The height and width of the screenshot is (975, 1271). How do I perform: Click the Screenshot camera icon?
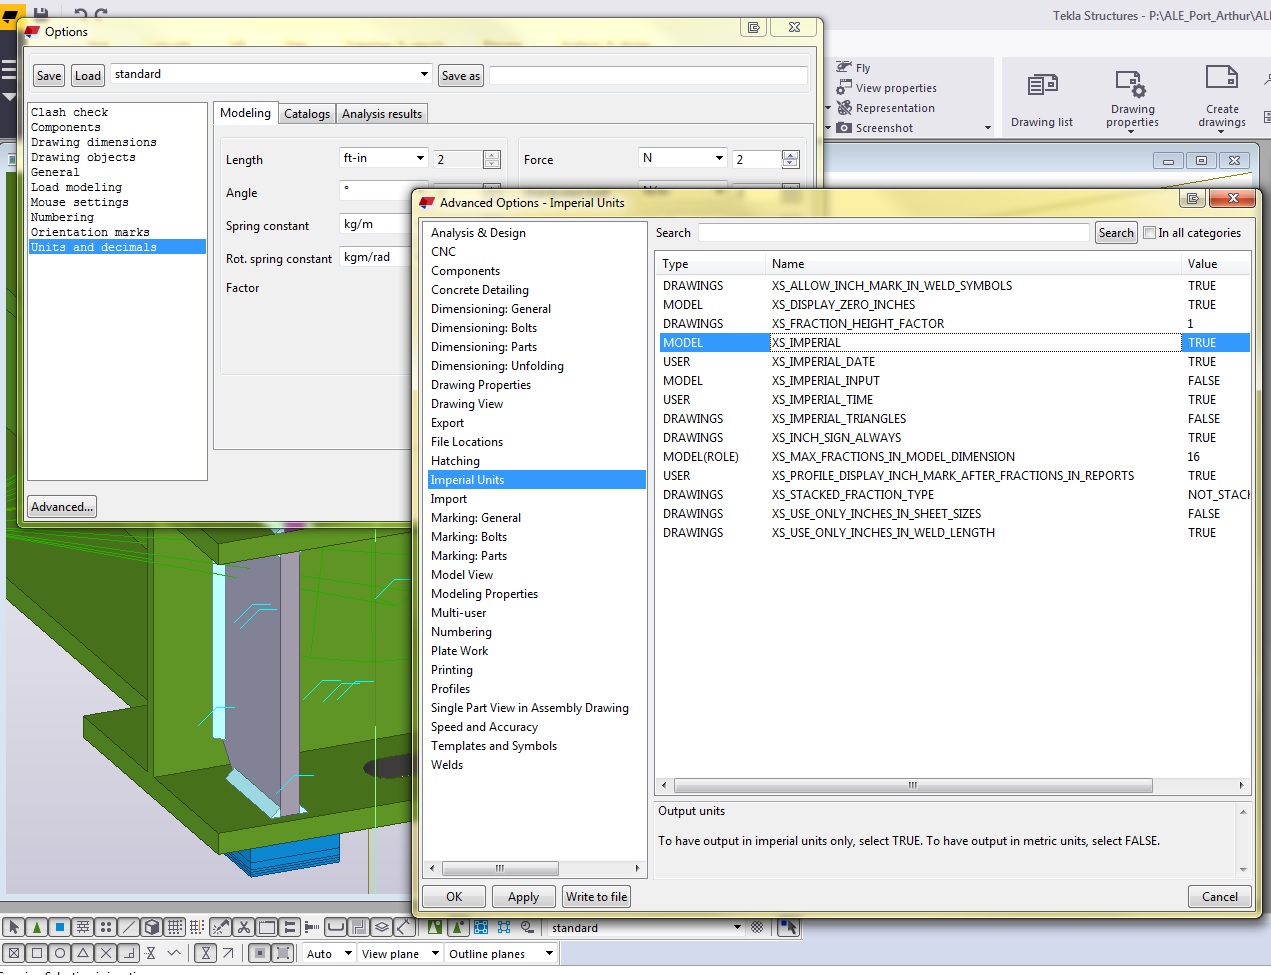845,128
